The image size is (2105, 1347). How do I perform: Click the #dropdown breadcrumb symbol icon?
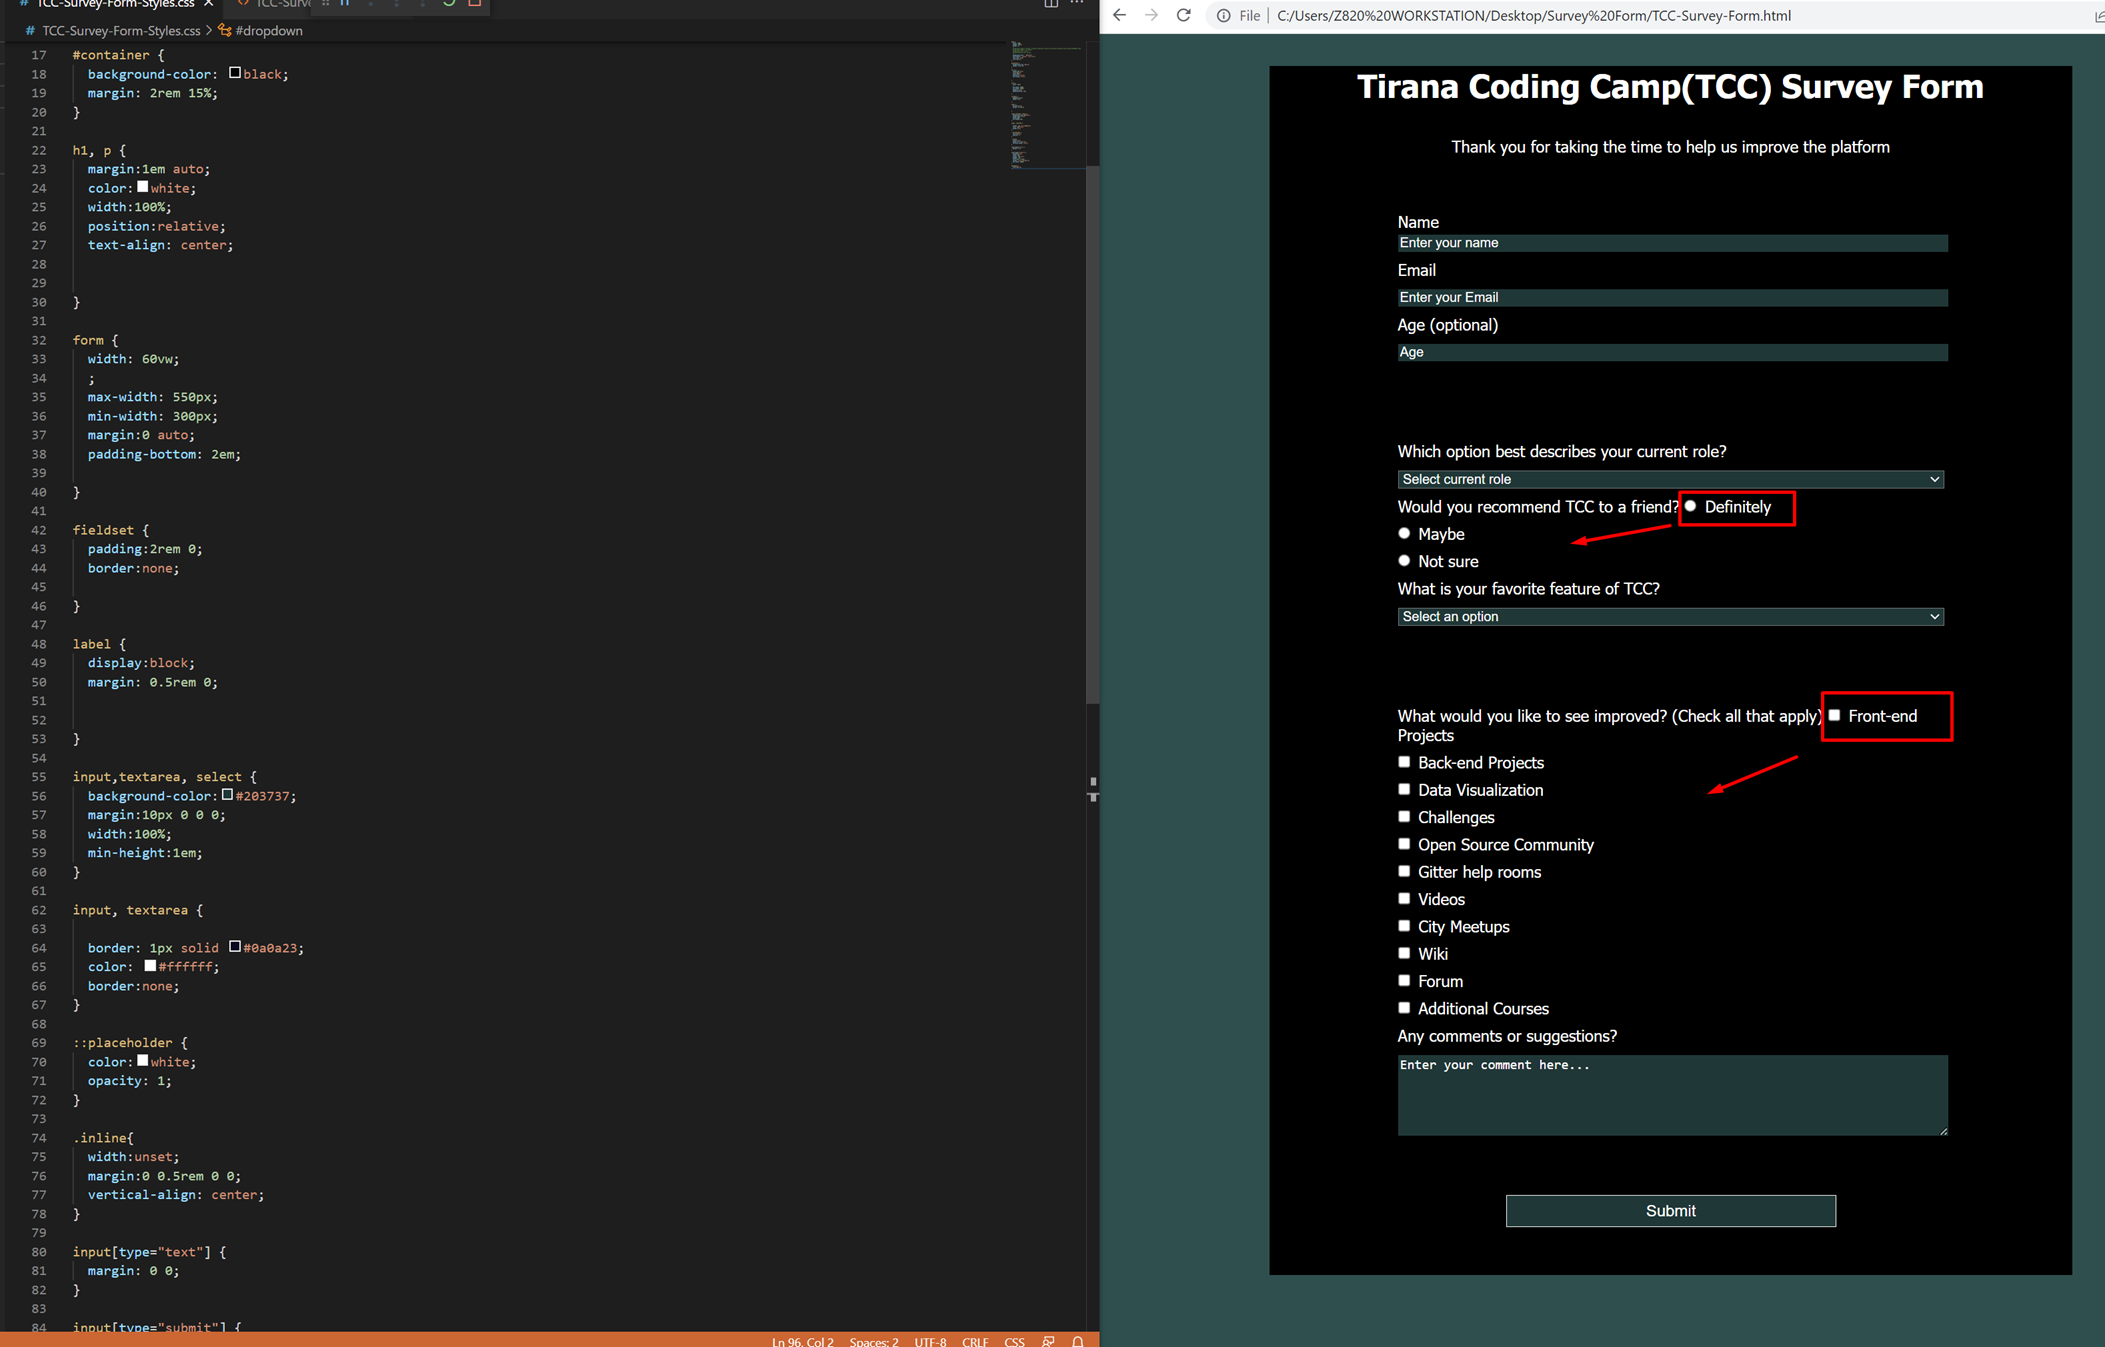[x=225, y=31]
